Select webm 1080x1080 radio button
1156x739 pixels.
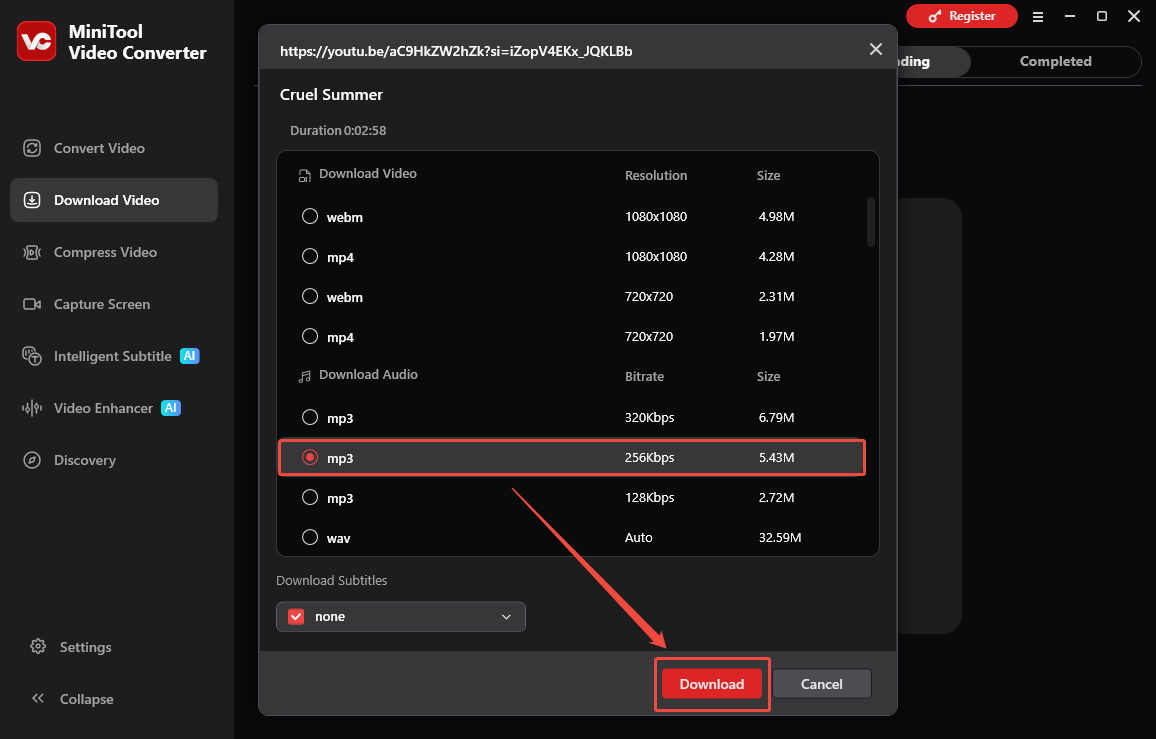(310, 216)
